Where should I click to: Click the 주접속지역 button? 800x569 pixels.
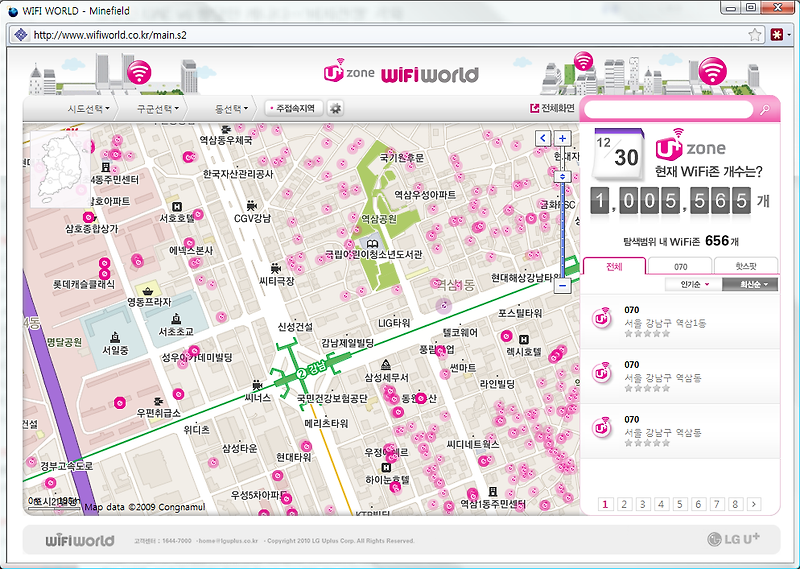294,108
